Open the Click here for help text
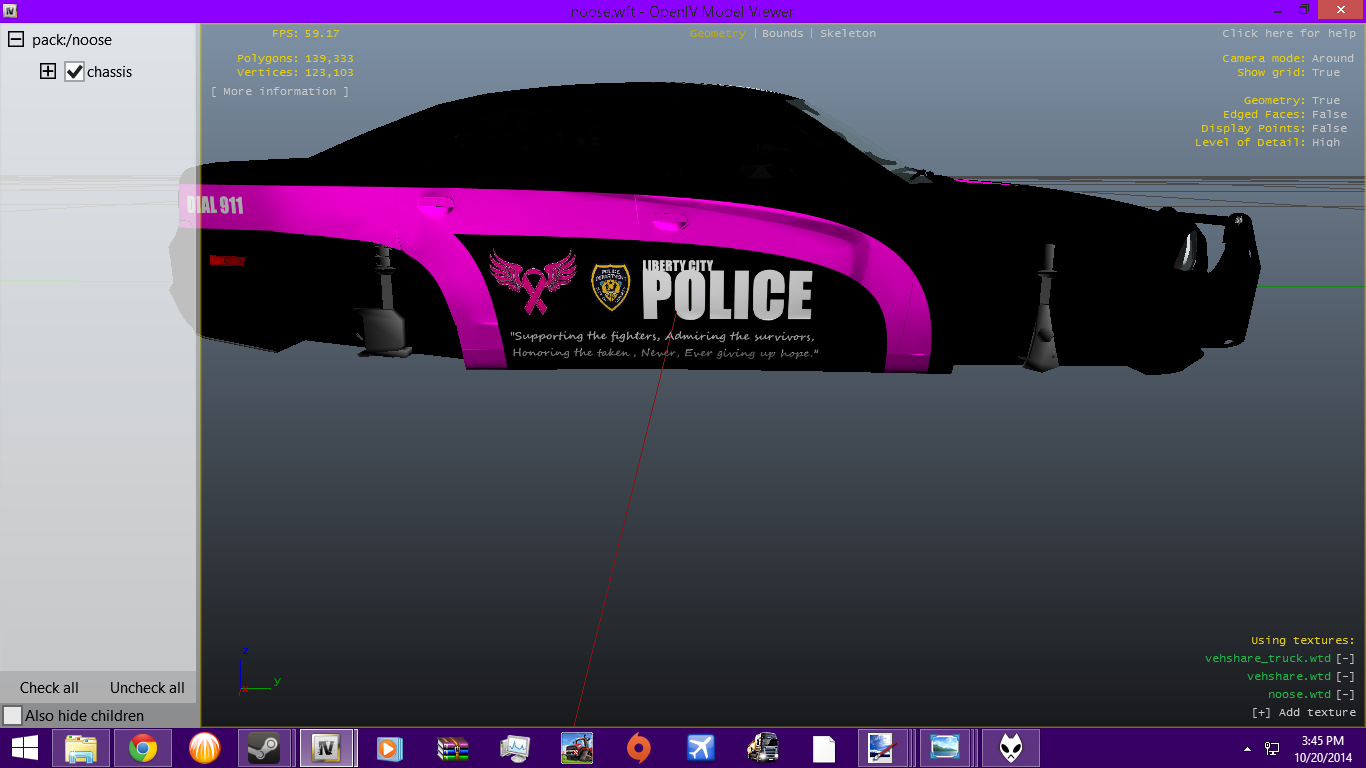Screen dimensions: 1366x768 pyautogui.click(x=1288, y=34)
